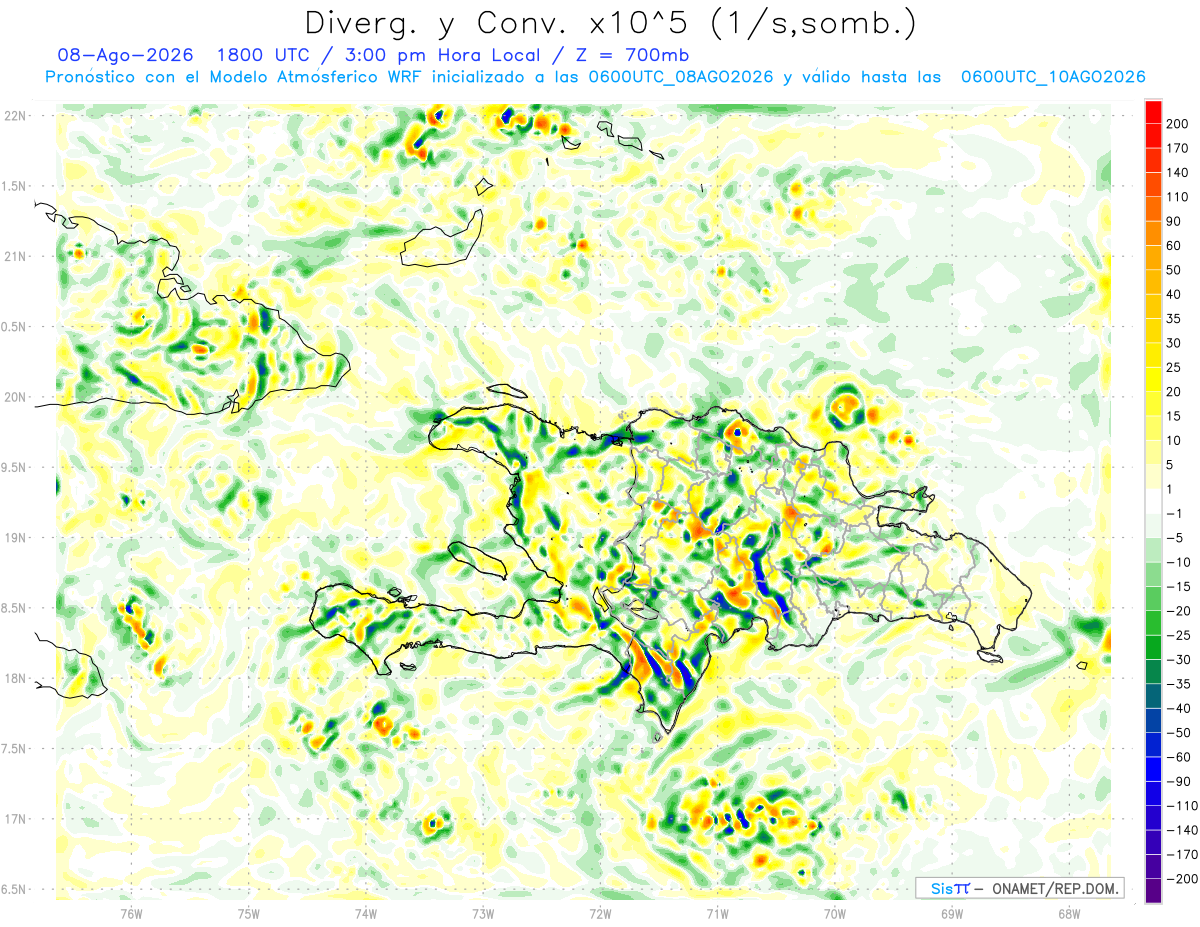Click the '76W' longitude label
This screenshot has height=927, width=1200.
131,913
